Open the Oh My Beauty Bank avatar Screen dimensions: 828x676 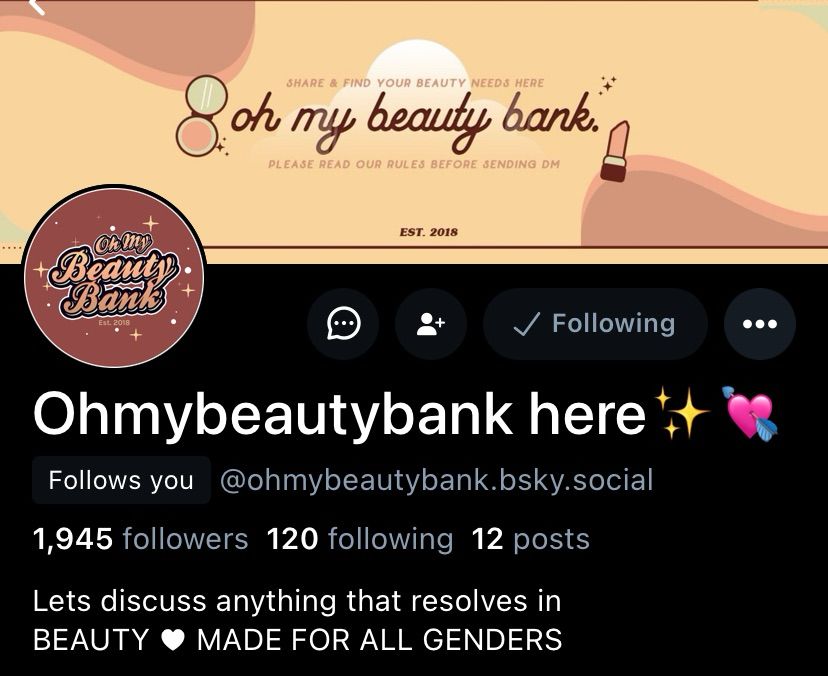pos(114,276)
